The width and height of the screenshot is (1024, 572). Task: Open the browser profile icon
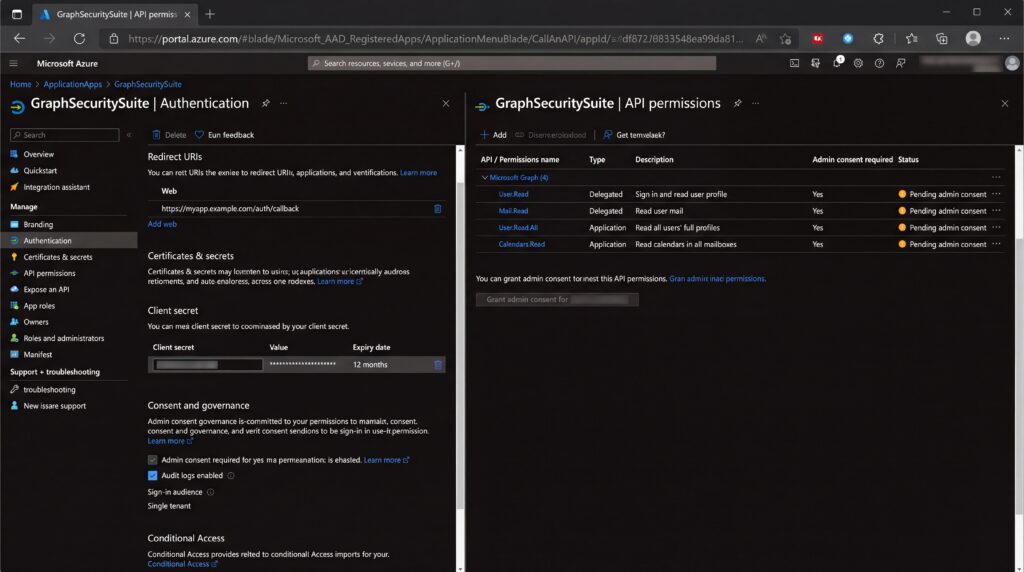click(973, 39)
